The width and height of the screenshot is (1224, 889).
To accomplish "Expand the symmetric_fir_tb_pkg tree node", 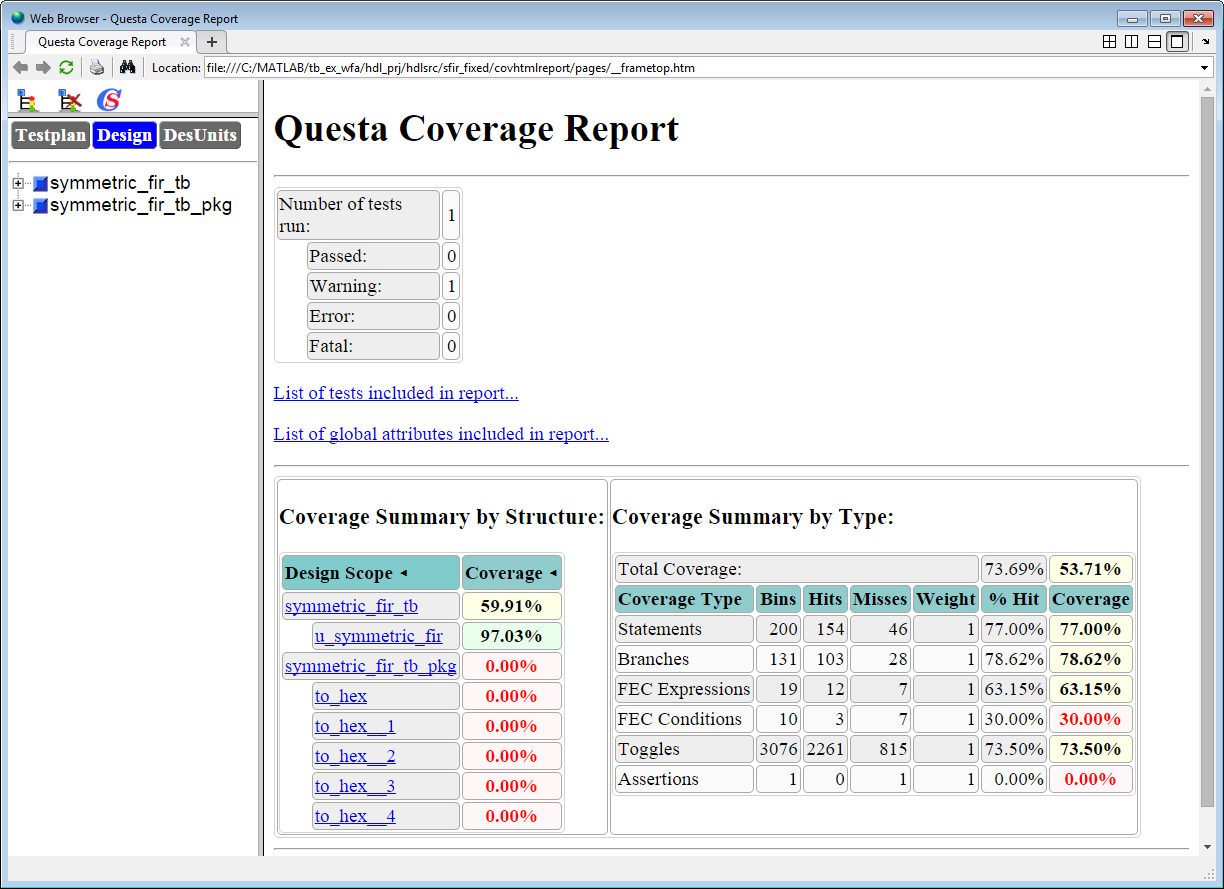I will 18,205.
